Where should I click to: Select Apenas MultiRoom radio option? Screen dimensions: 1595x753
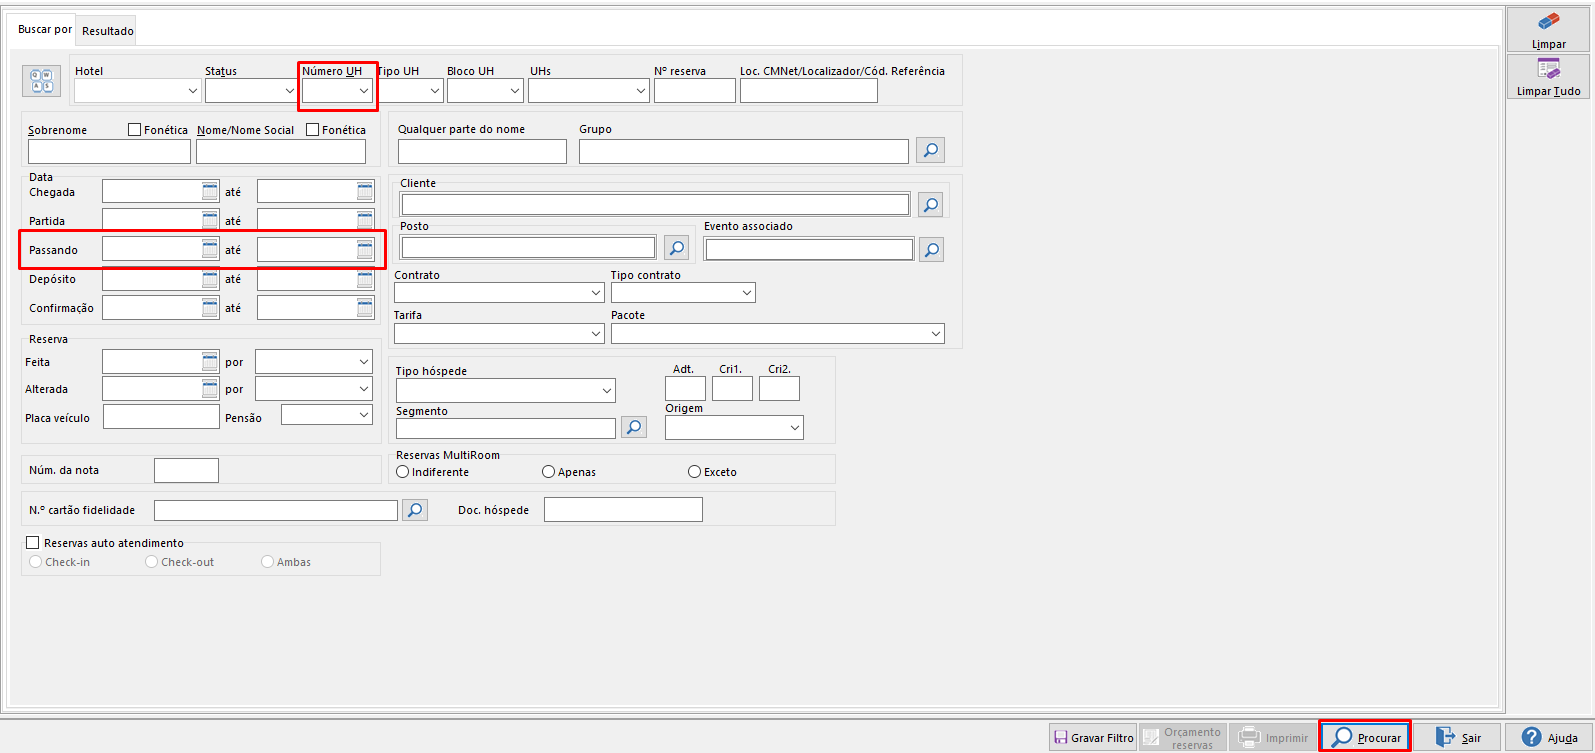[548, 472]
